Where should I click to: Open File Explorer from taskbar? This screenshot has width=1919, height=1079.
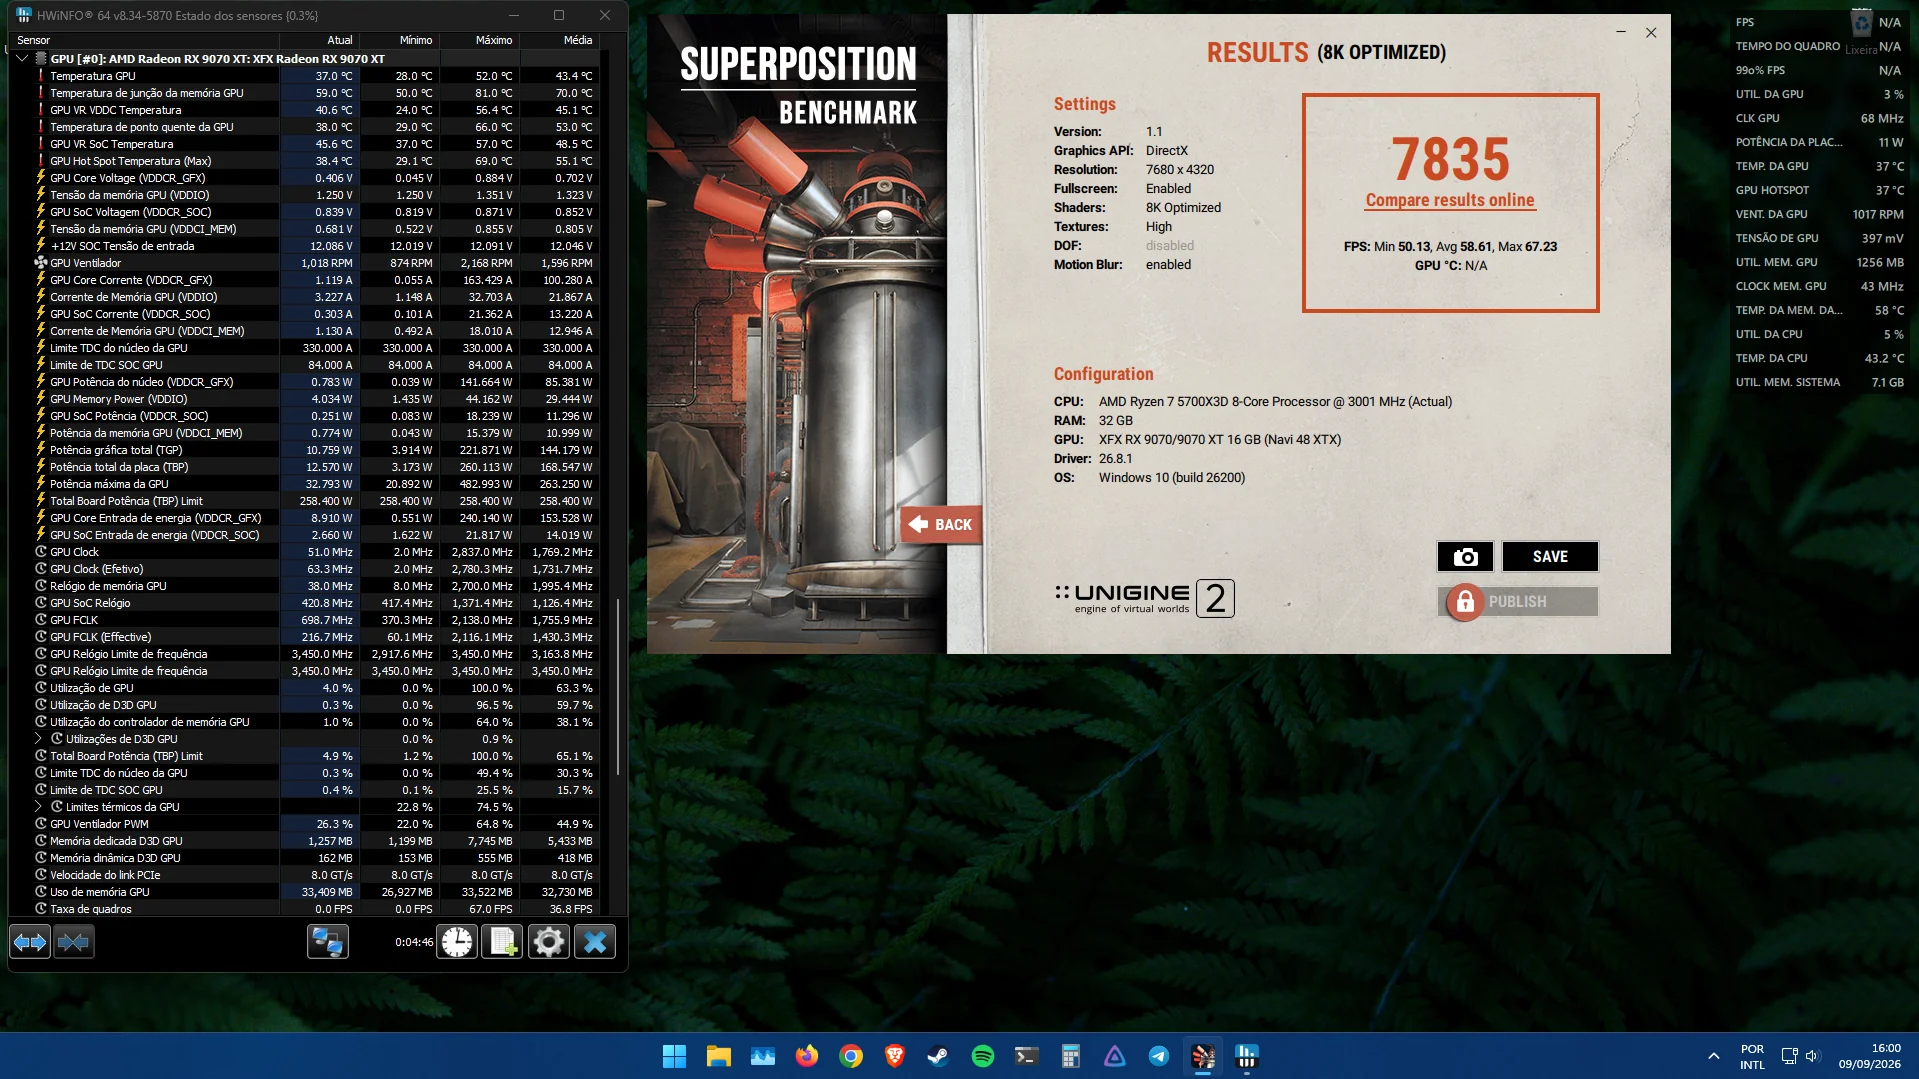click(x=719, y=1056)
